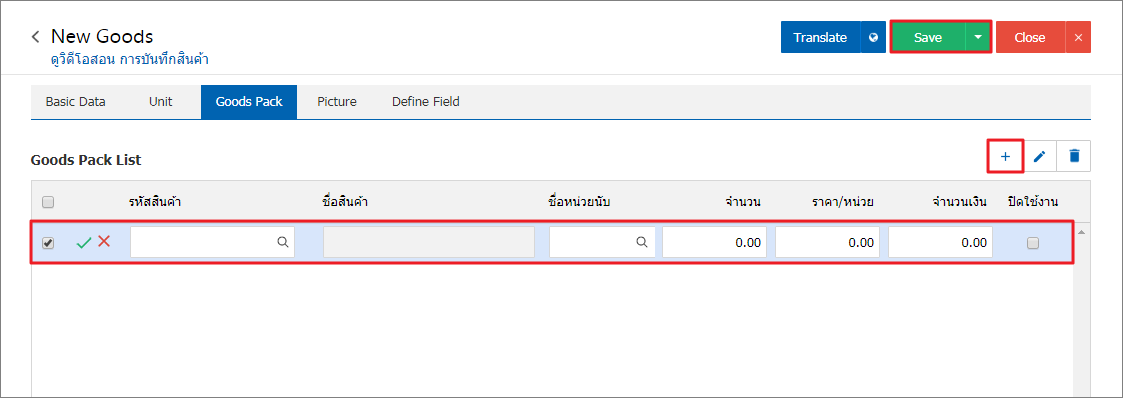The image size is (1123, 398).
Task: Click the Translate button
Action: pyautogui.click(x=820, y=37)
